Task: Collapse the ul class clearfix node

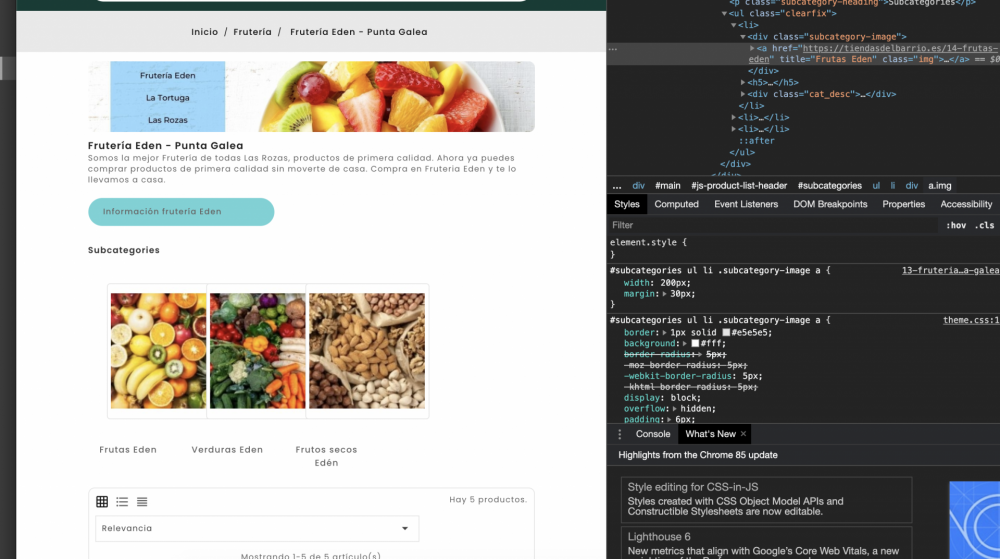Action: pyautogui.click(x=724, y=13)
